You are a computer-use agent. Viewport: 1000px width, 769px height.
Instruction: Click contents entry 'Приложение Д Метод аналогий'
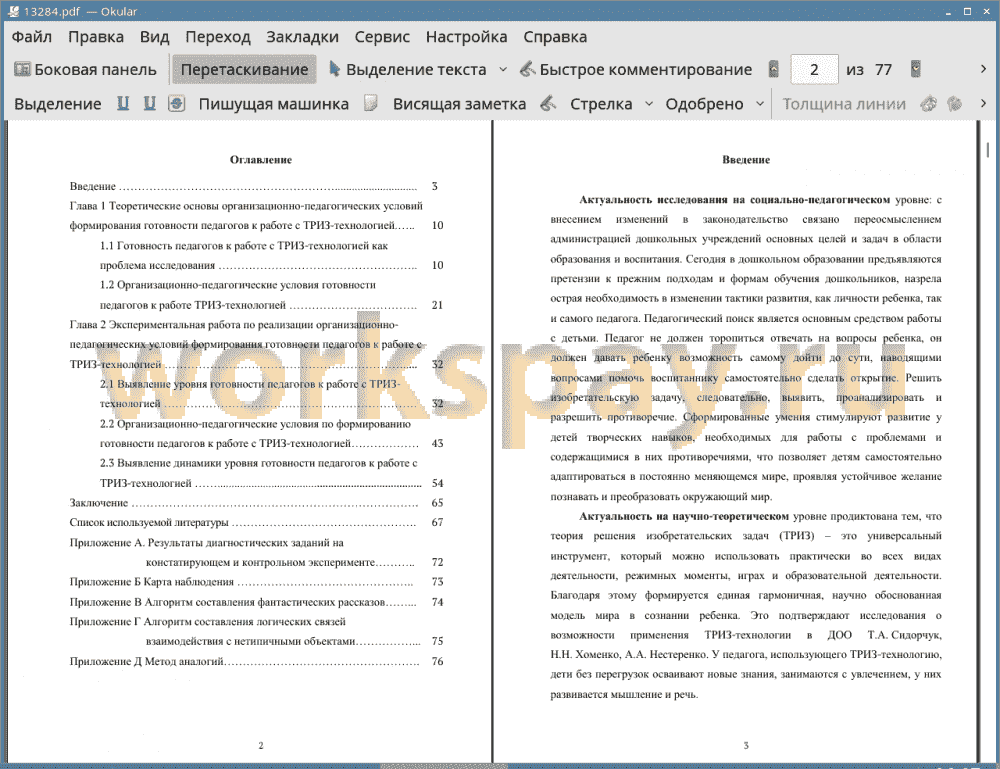tap(146, 661)
